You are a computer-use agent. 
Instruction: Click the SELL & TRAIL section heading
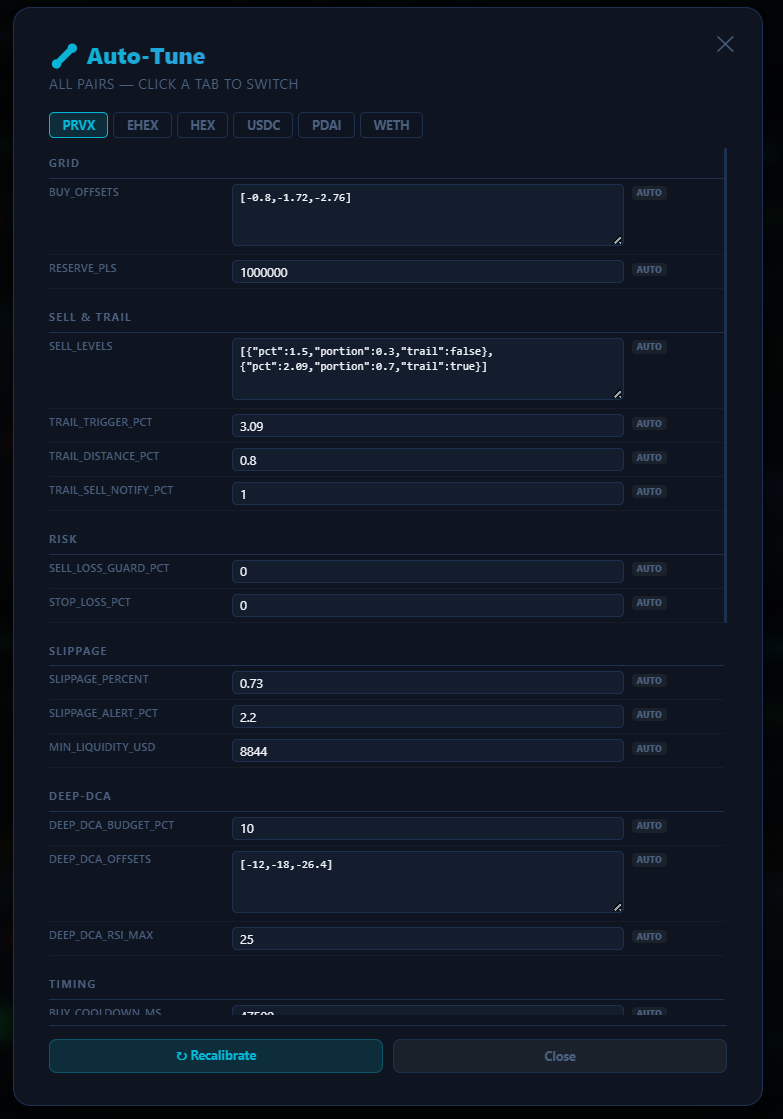tap(90, 317)
